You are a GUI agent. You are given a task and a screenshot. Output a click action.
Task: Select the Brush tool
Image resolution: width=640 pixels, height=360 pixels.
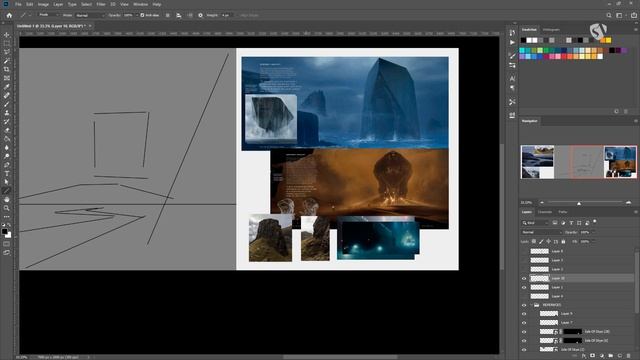7,104
